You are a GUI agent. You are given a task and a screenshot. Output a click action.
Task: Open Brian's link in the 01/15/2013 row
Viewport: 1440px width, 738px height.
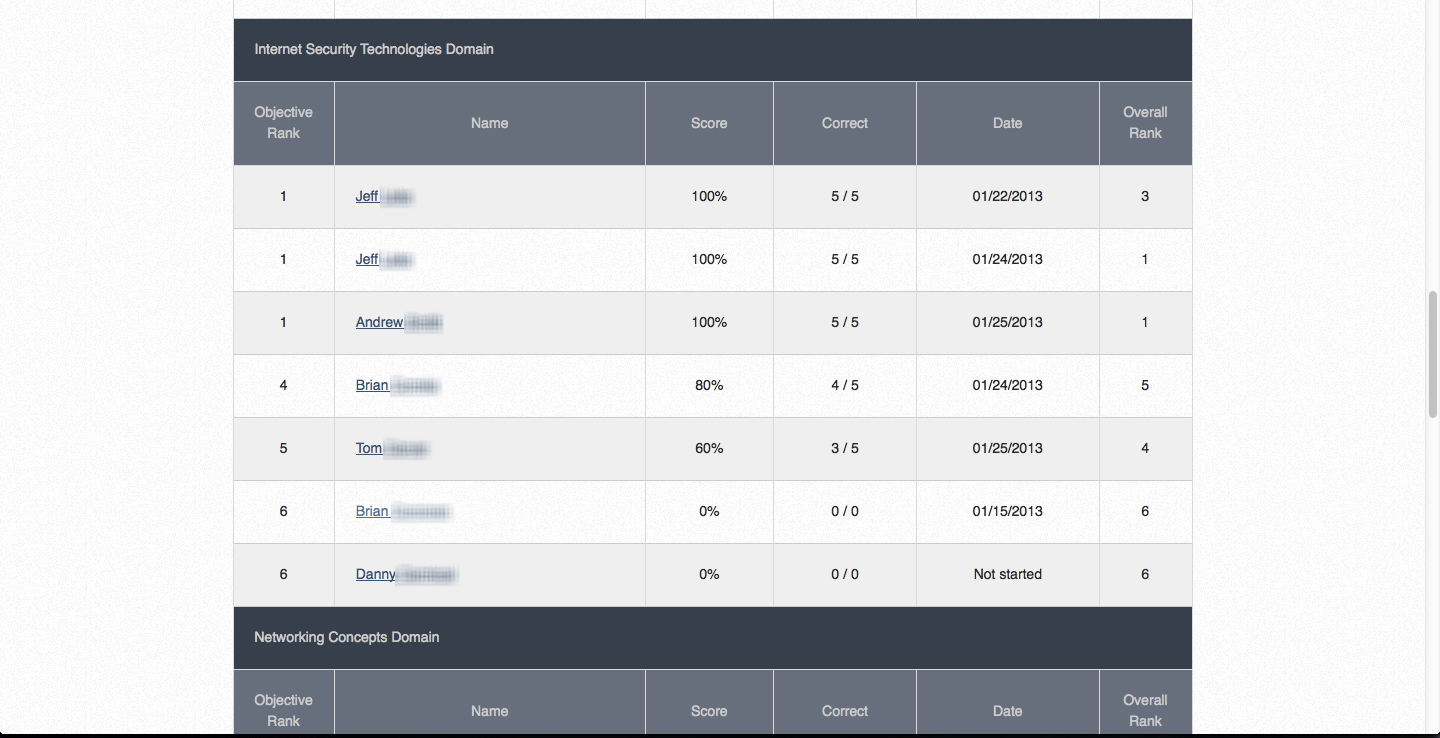[372, 511]
